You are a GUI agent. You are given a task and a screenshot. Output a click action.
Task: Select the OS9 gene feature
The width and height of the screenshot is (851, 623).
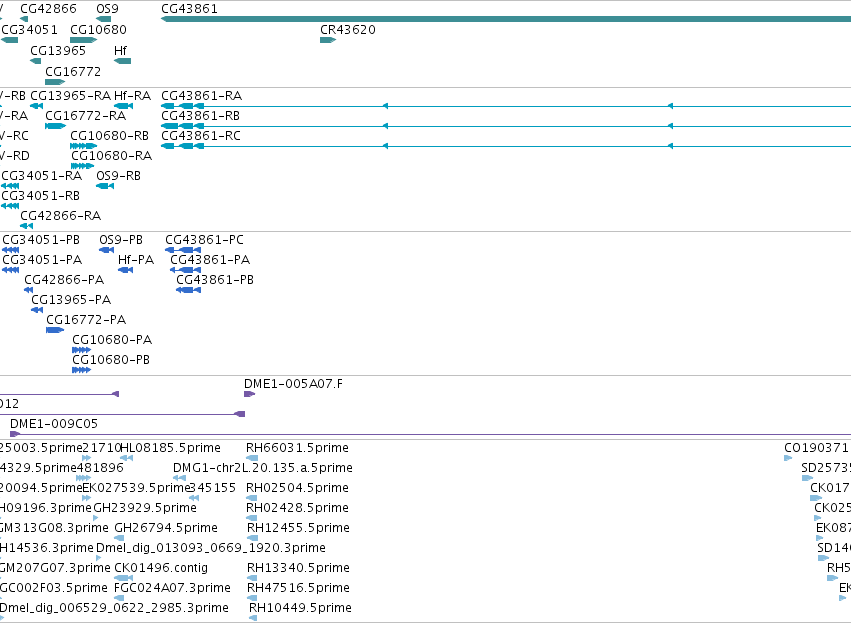(103, 19)
